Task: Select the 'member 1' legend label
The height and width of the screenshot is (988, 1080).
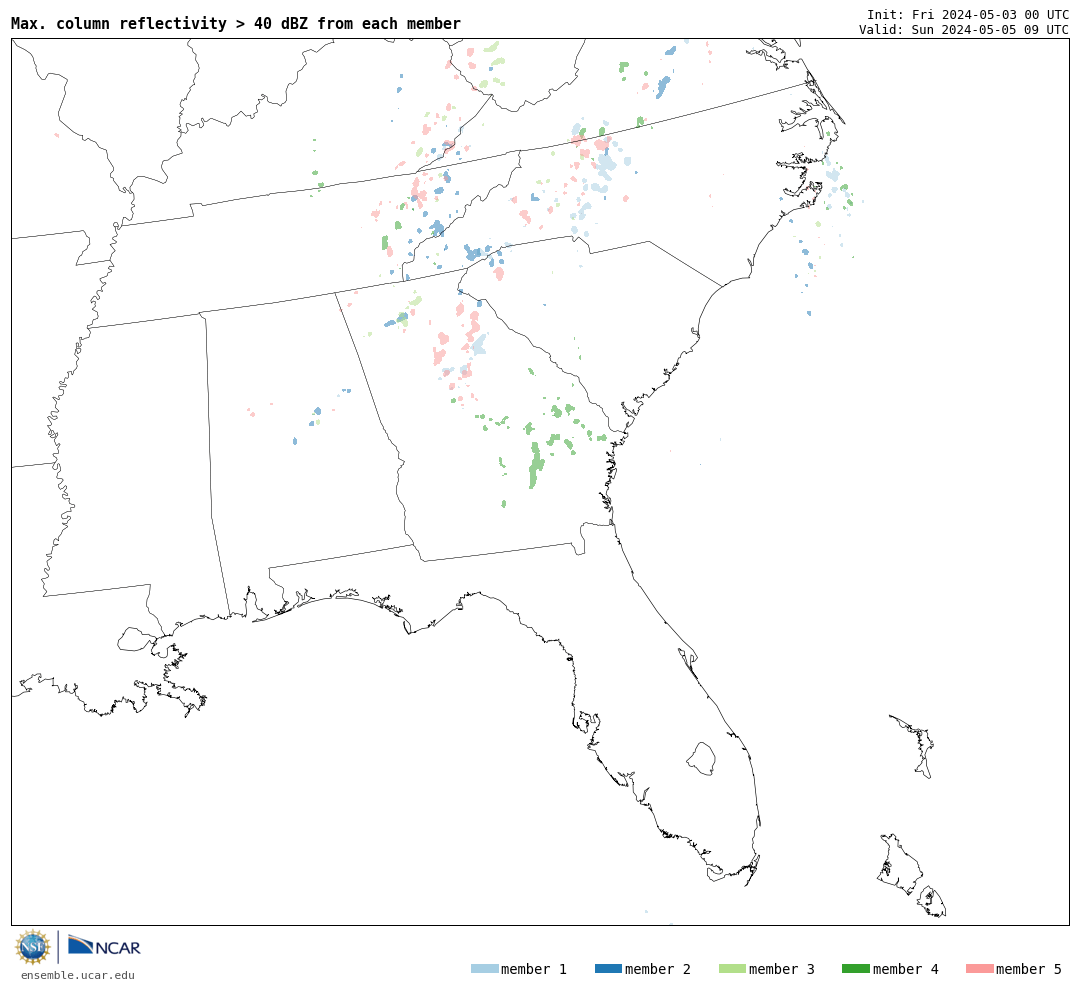Action: point(534,969)
